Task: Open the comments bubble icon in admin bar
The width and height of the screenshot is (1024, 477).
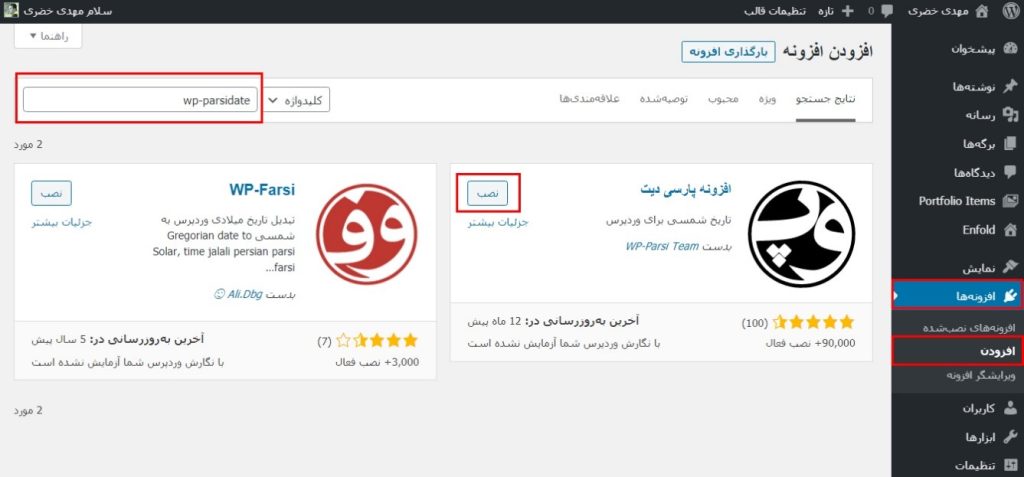Action: (886, 11)
